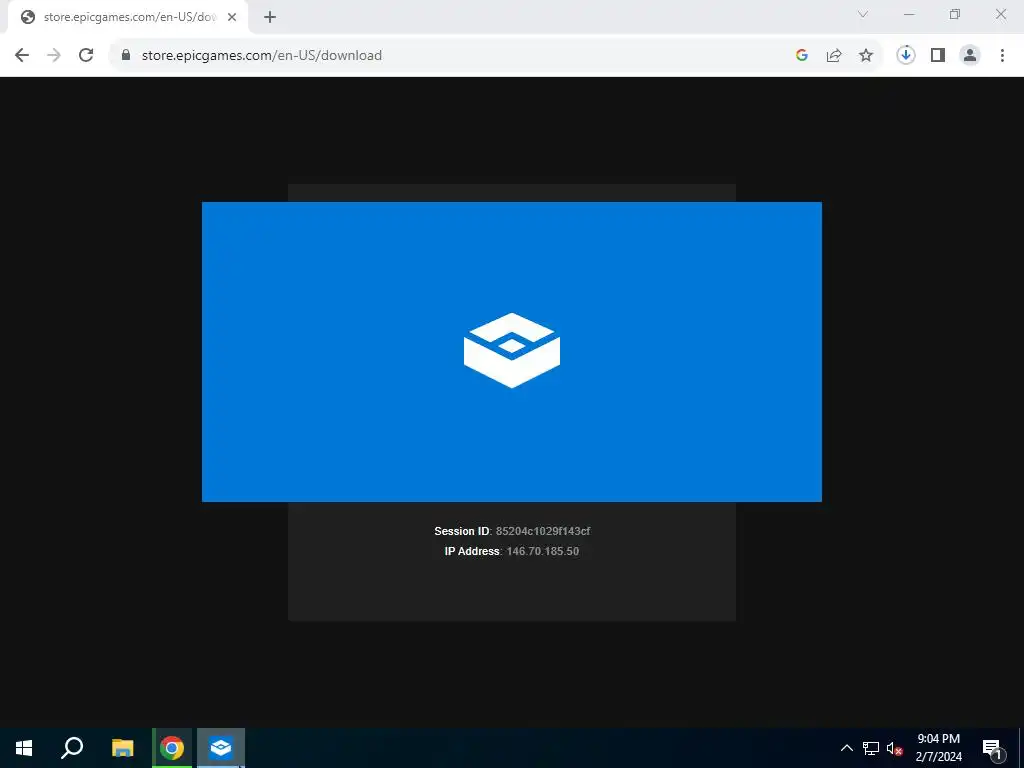The height and width of the screenshot is (768, 1024).
Task: Select the Session ID value 85204c1029f143cf
Action: (x=543, y=531)
